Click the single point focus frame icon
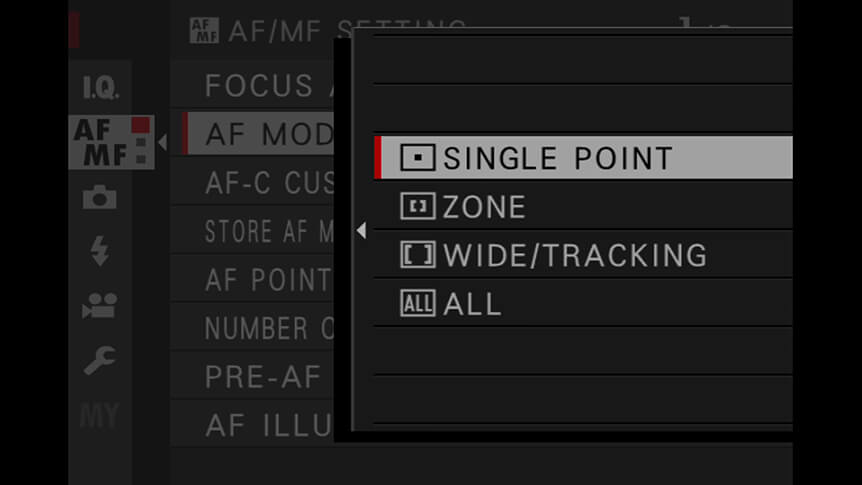The width and height of the screenshot is (862, 485). click(x=418, y=157)
